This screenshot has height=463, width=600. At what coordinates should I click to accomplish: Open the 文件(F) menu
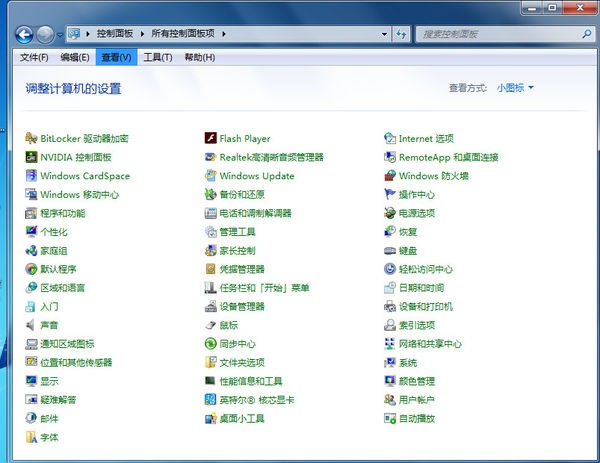tap(35, 58)
